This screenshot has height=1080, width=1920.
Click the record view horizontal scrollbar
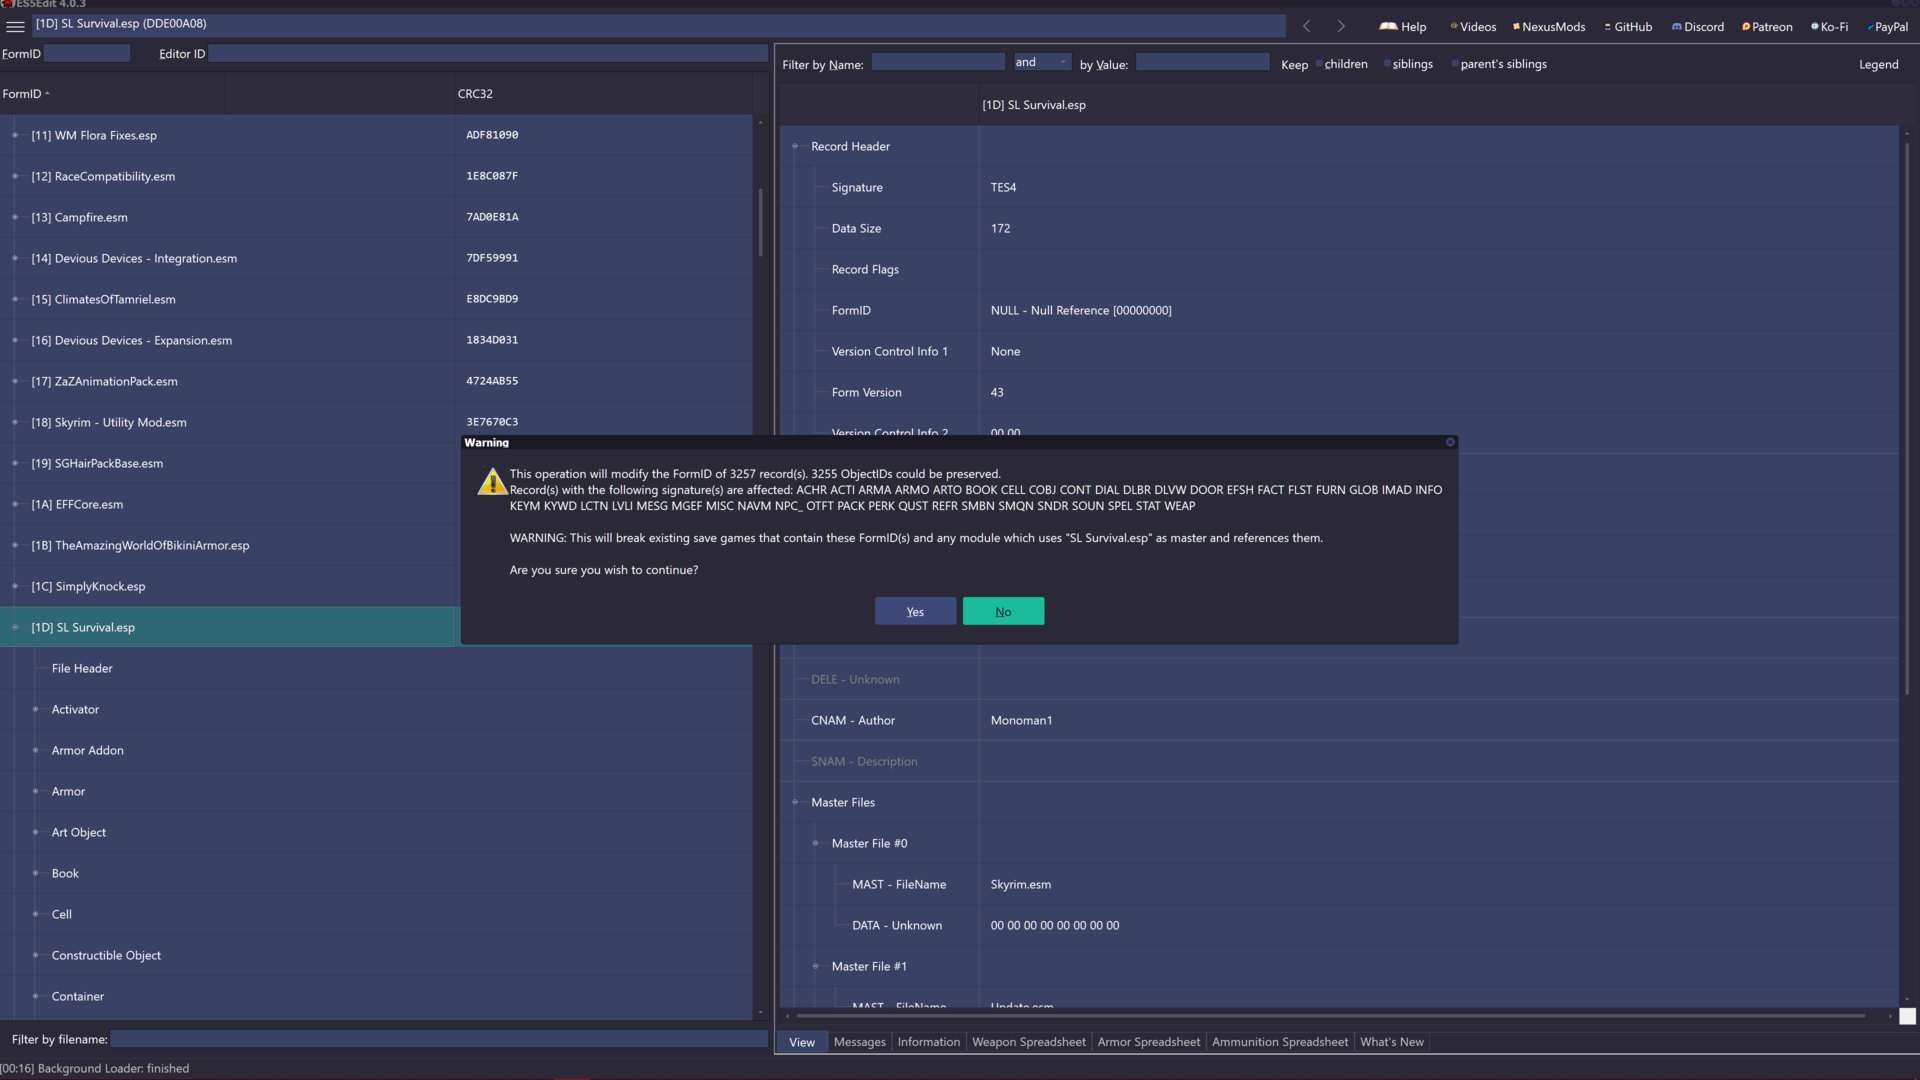pos(1331,1016)
